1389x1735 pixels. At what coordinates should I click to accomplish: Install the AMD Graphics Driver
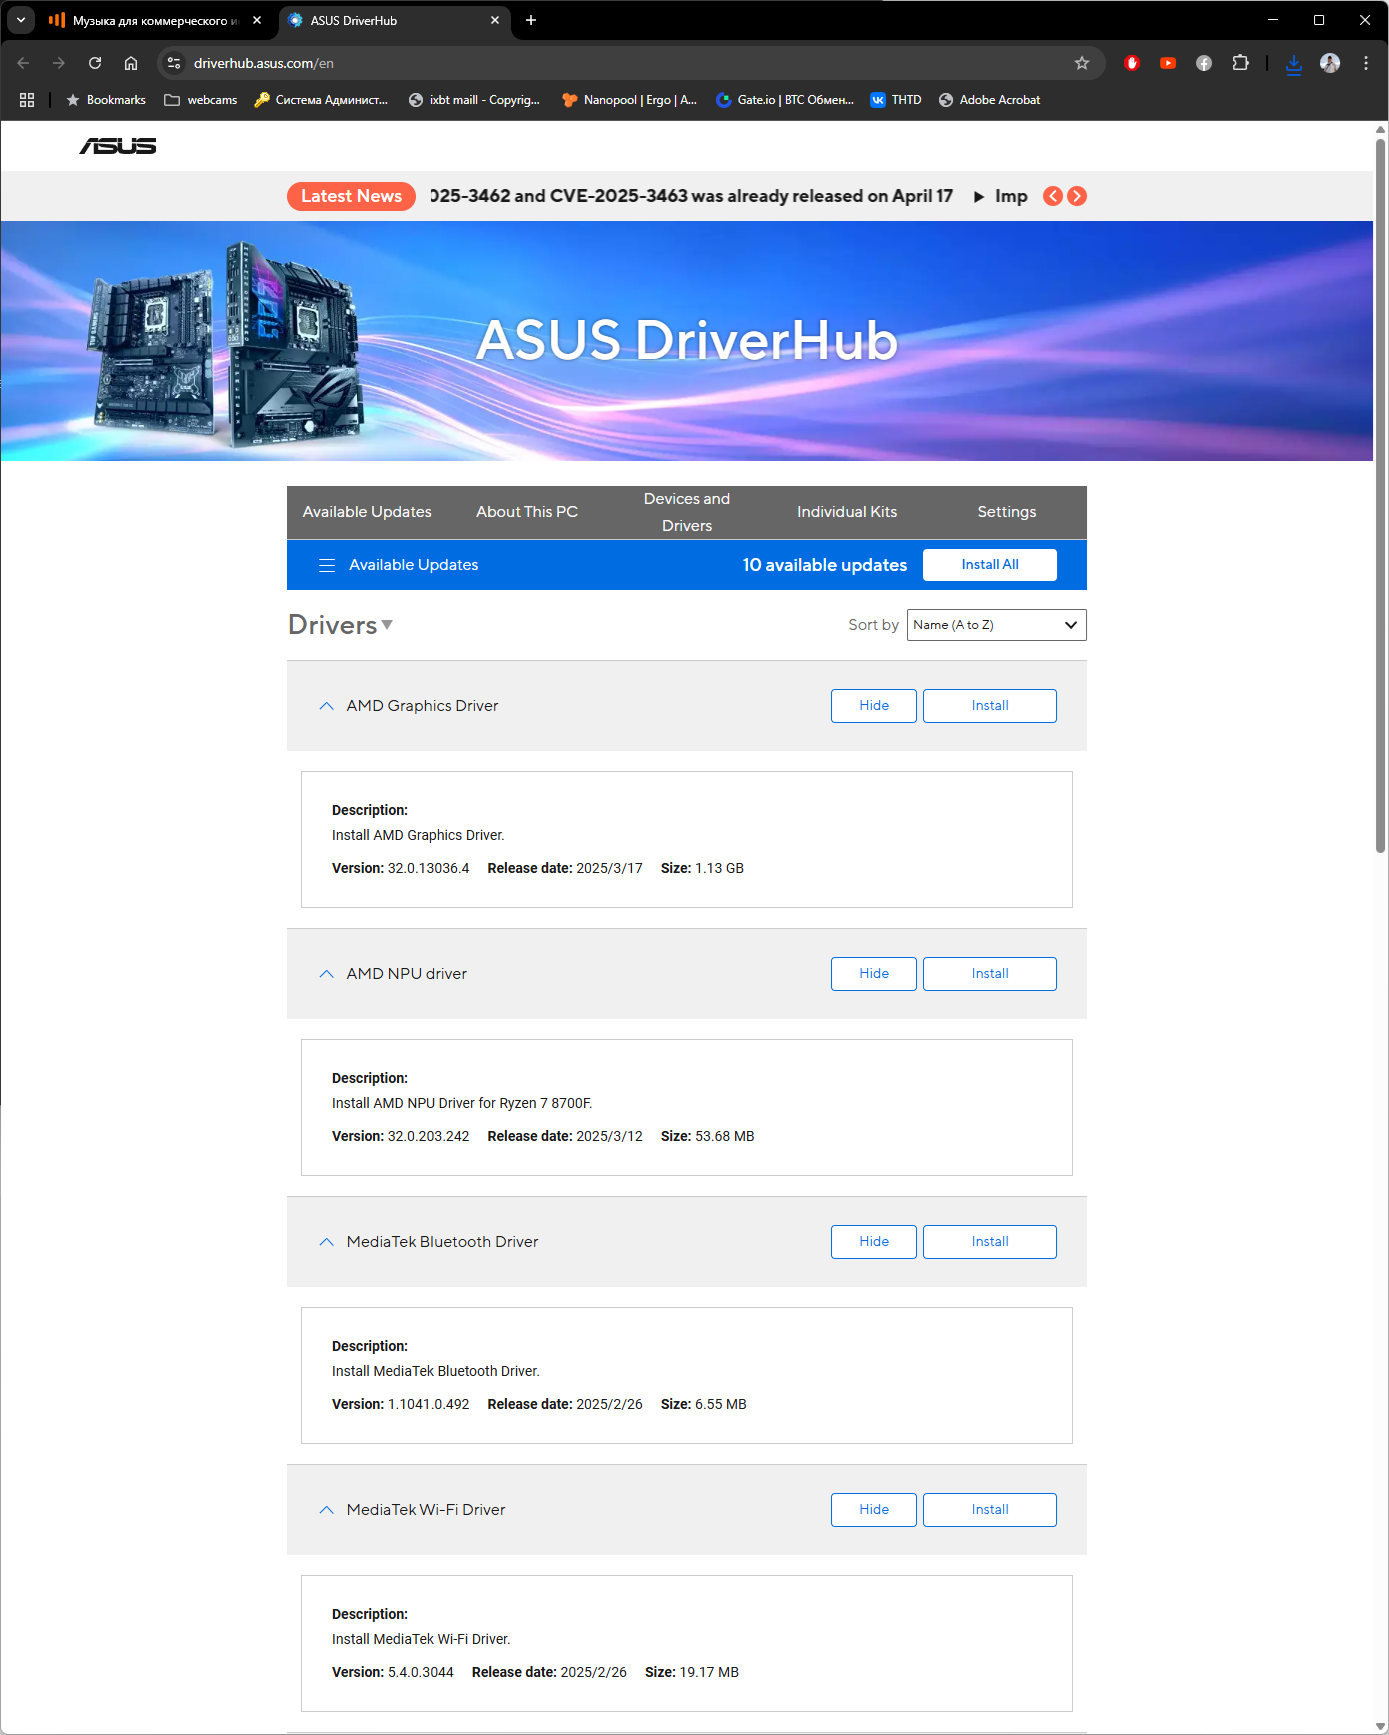990,706
